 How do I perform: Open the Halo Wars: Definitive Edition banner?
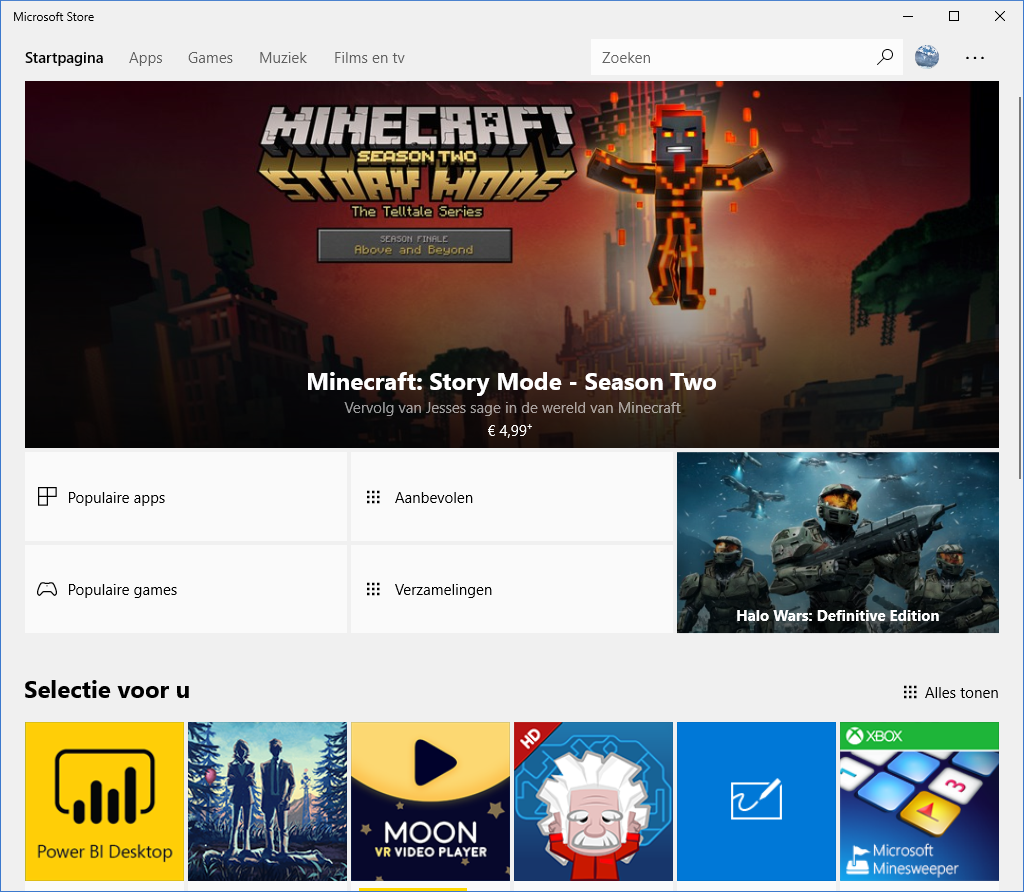tap(837, 542)
